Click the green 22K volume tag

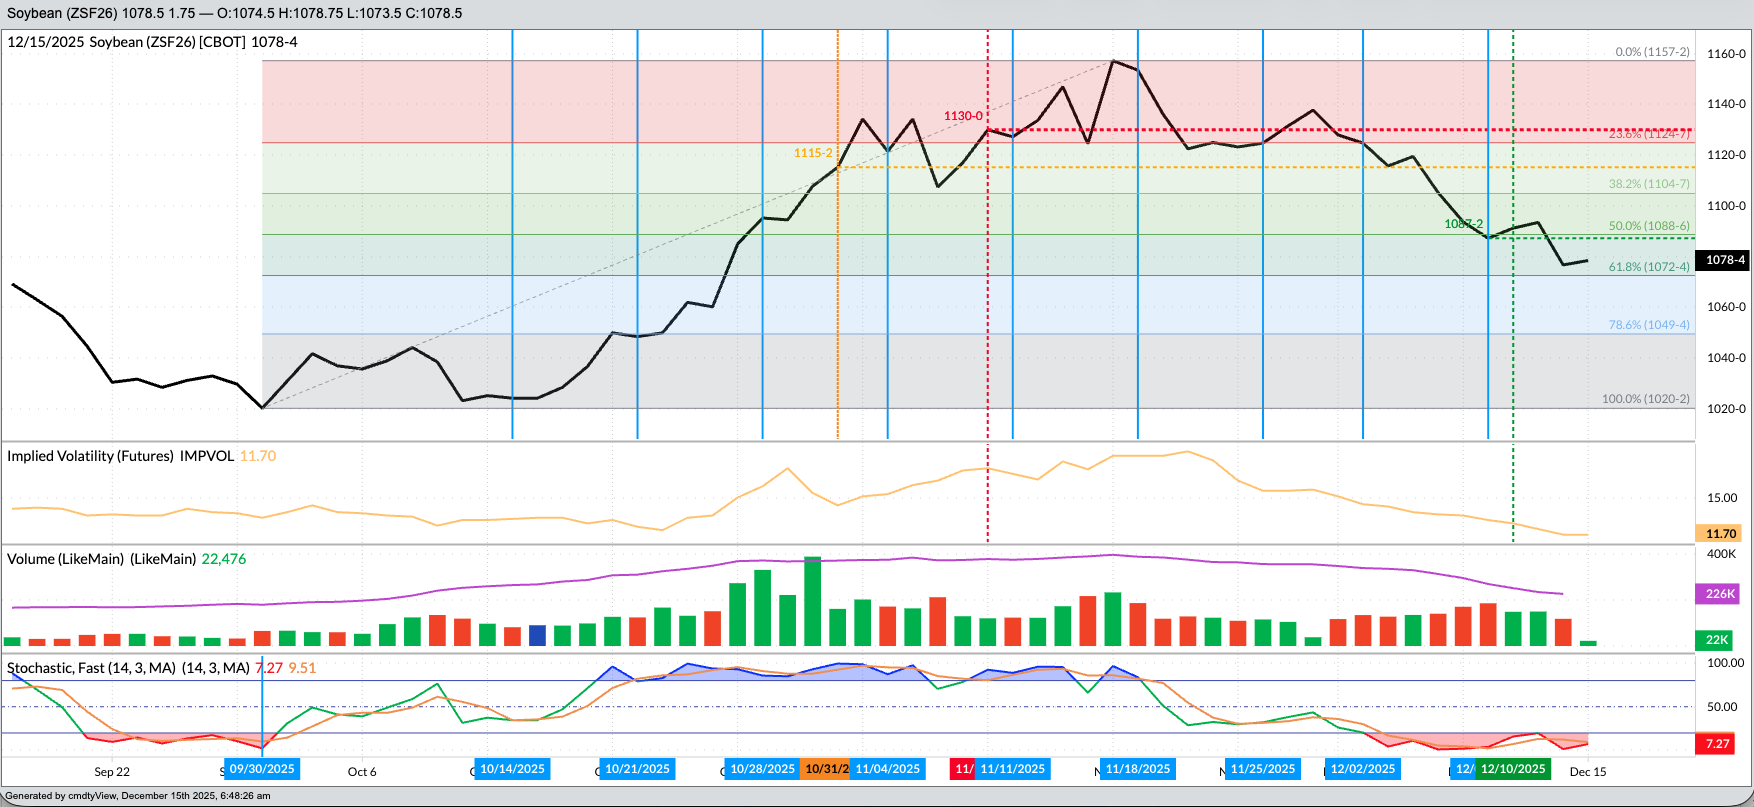(x=1717, y=640)
